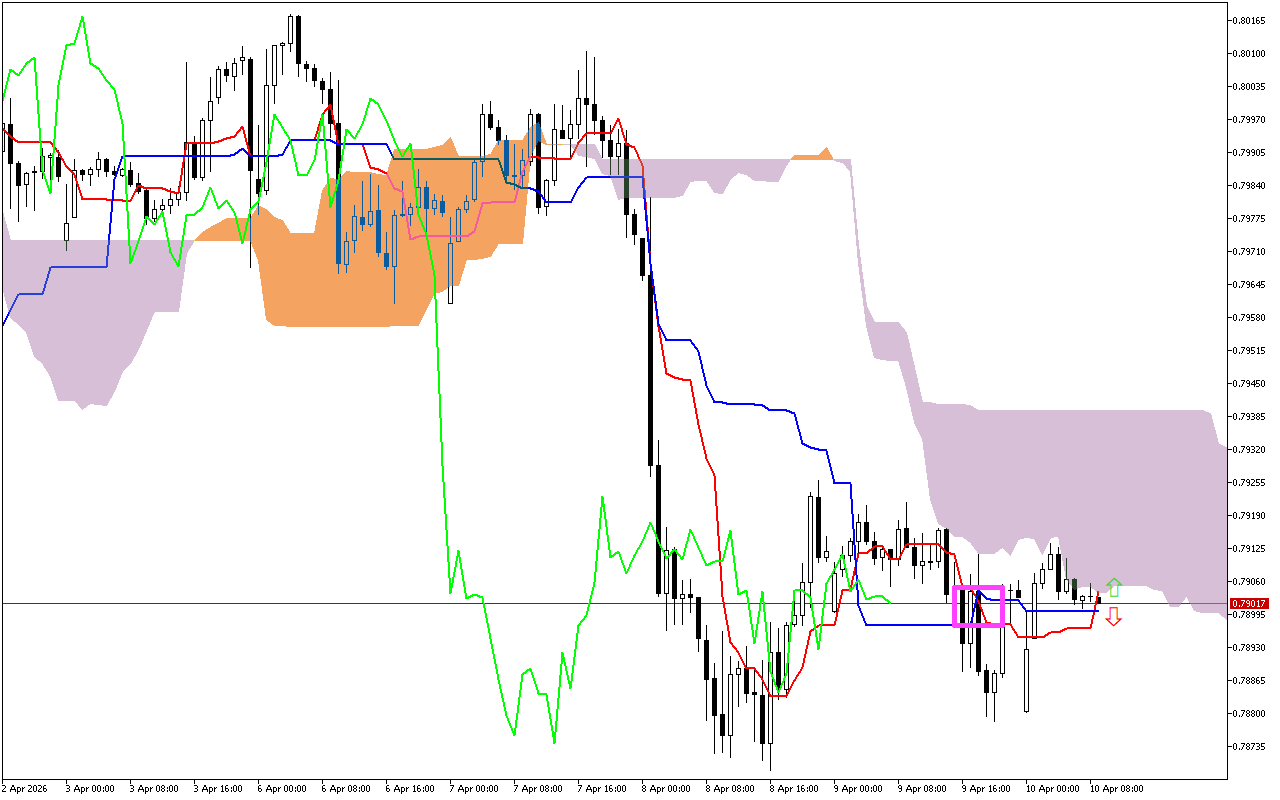Click the 8 Apr 00:00 time label
Screen dimensions: 1280x800
(667, 788)
